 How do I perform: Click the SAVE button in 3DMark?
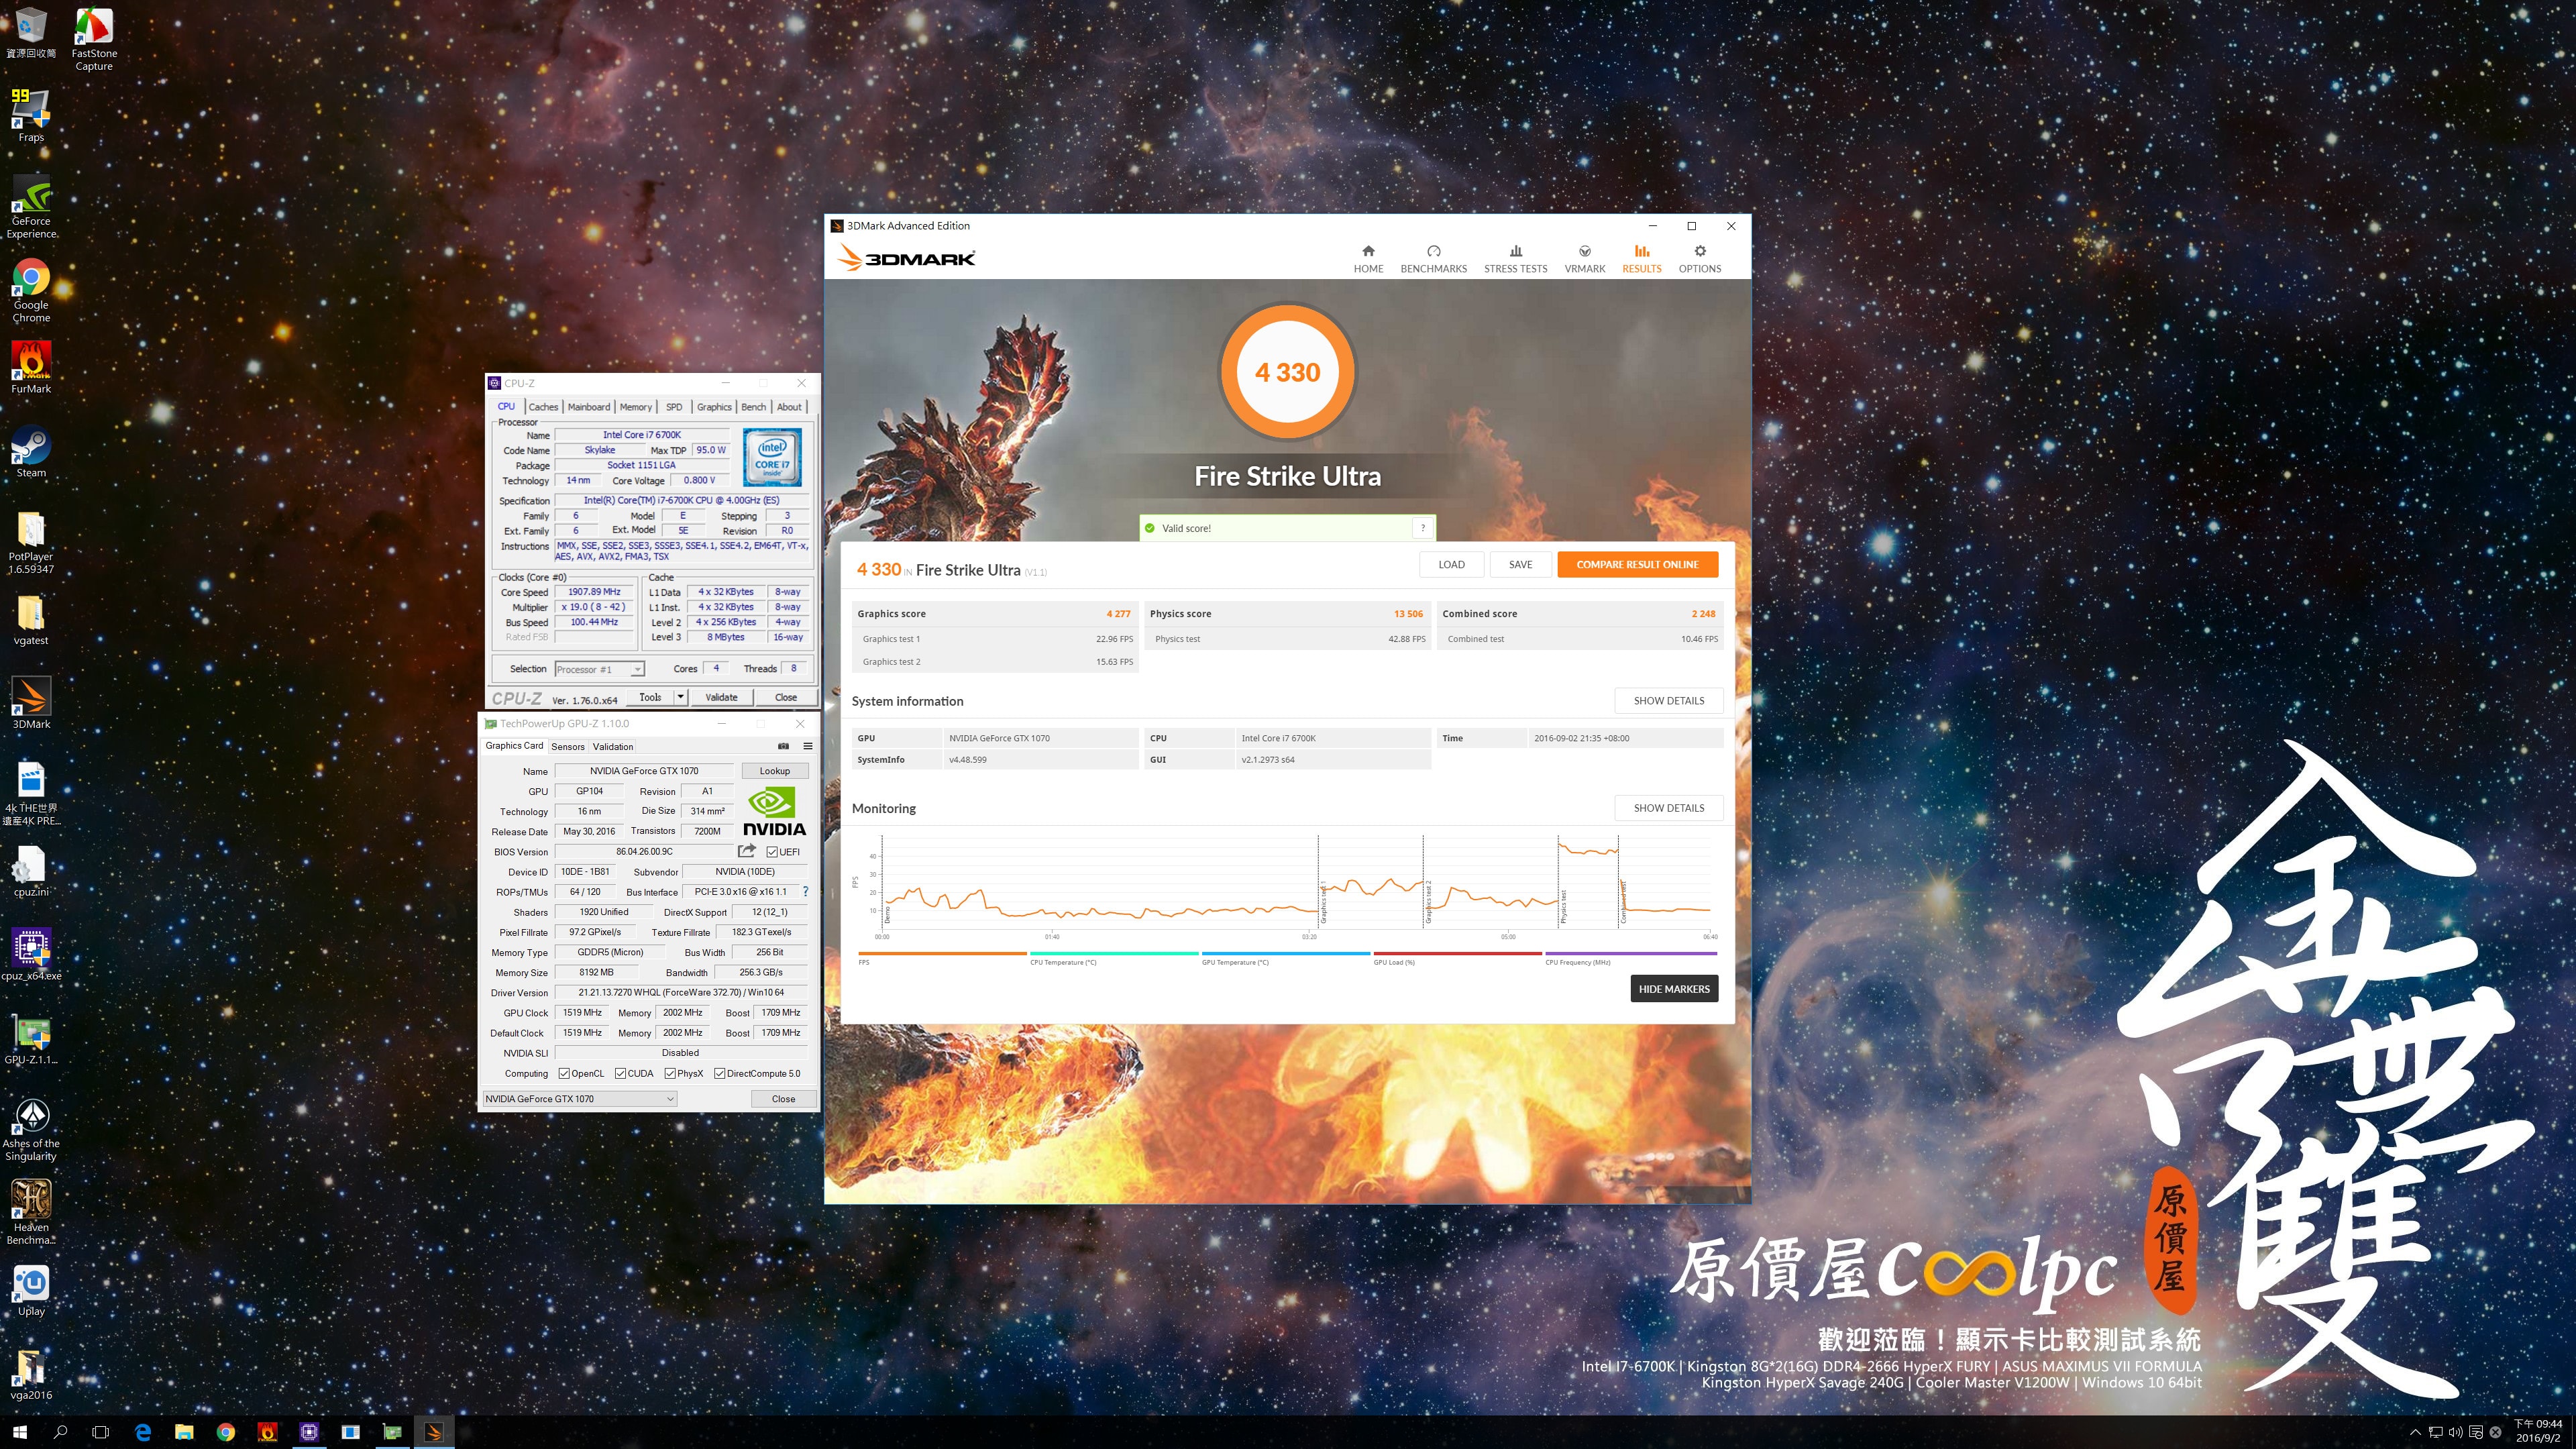point(1520,564)
